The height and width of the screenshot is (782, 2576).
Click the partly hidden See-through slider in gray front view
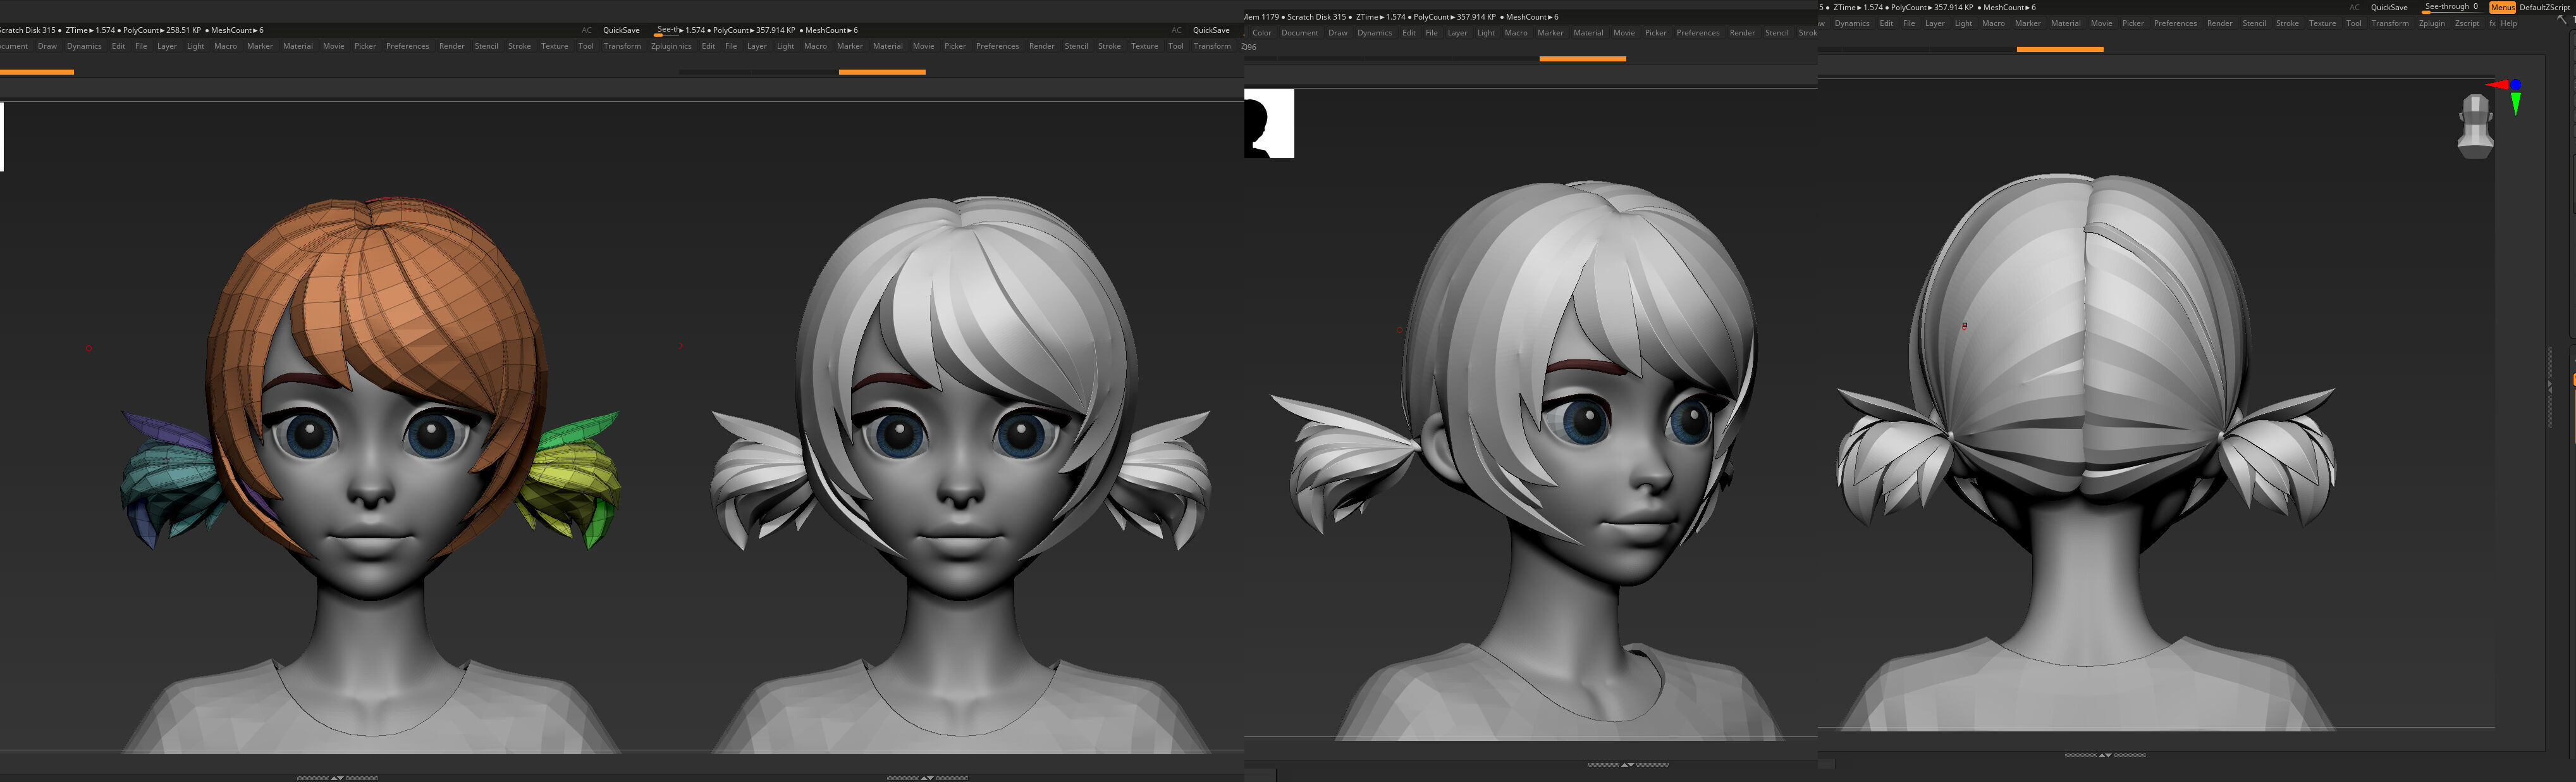click(x=667, y=30)
